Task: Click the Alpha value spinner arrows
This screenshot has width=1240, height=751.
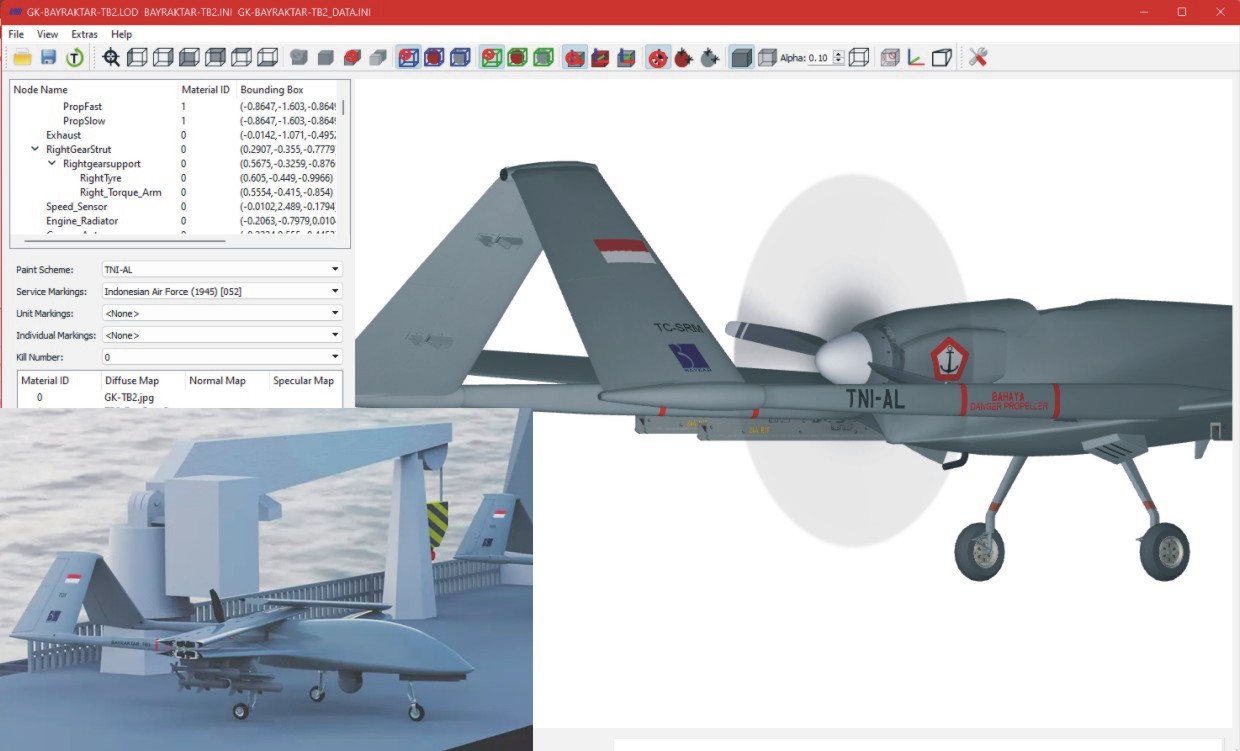Action: (x=839, y=58)
